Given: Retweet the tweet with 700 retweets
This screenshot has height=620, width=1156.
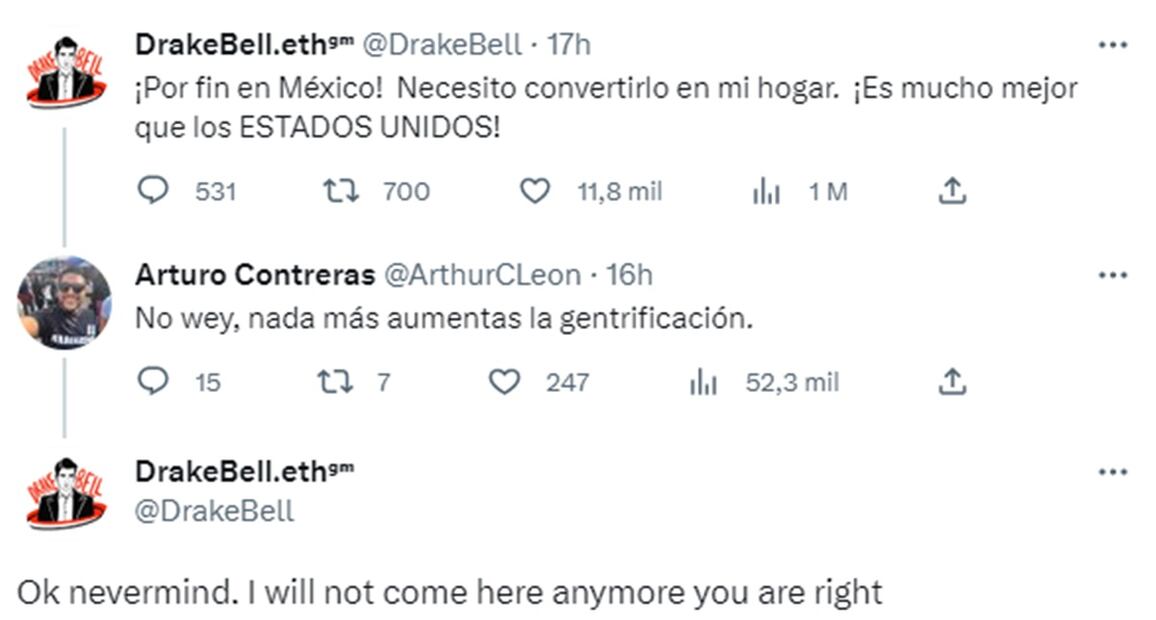Looking at the screenshot, I should [342, 190].
